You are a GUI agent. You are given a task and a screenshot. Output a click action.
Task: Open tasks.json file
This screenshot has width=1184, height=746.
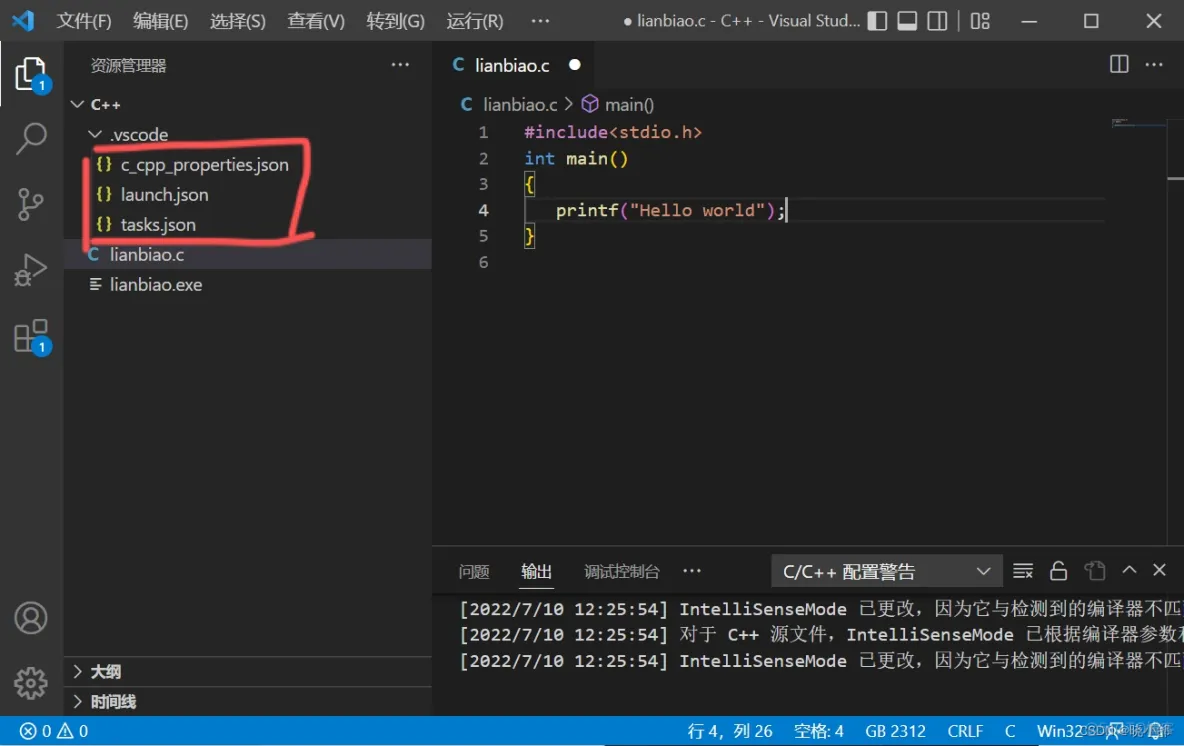click(x=158, y=224)
